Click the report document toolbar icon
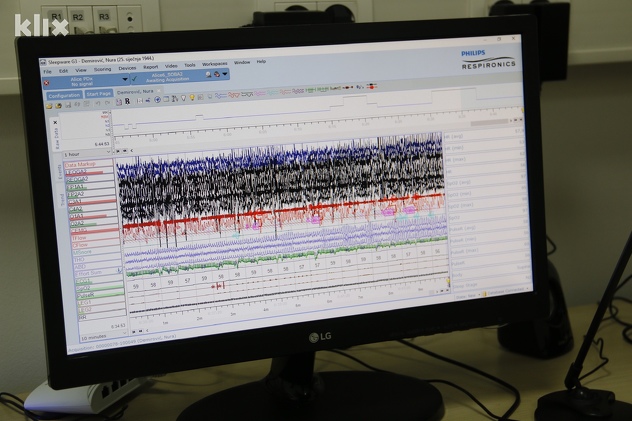 (x=119, y=103)
